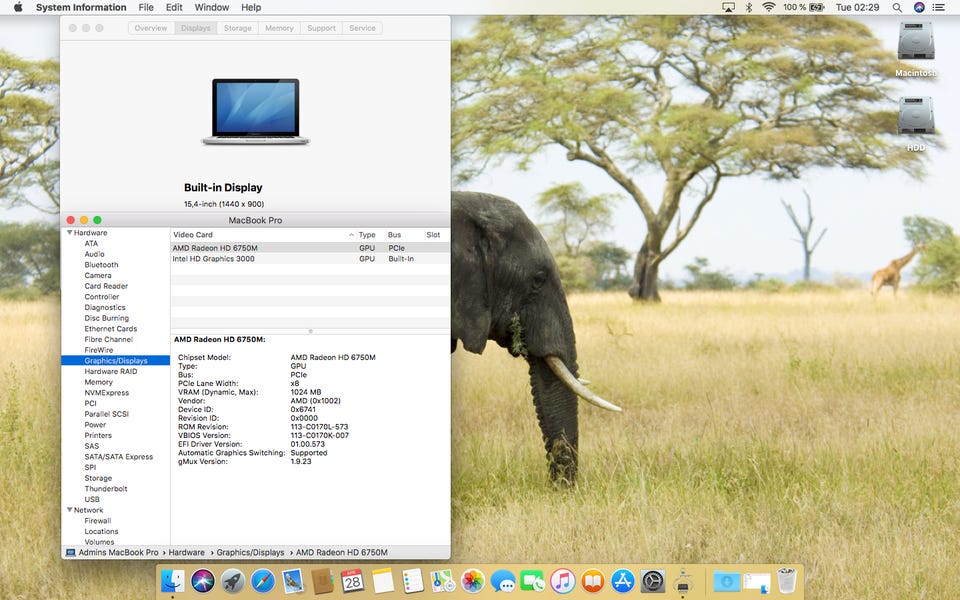Open AirPlay display menu

click(729, 7)
